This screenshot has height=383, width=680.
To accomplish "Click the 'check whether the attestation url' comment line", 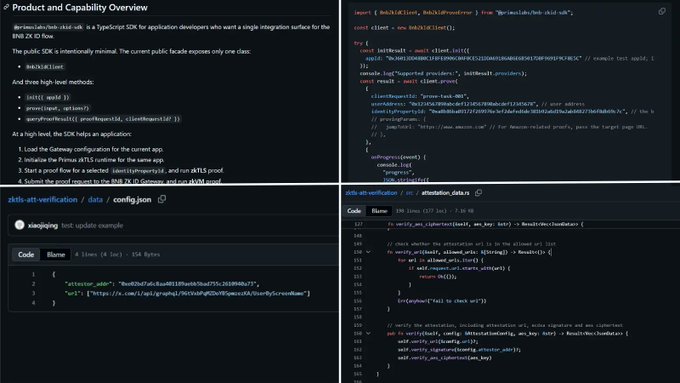I will coord(471,244).
